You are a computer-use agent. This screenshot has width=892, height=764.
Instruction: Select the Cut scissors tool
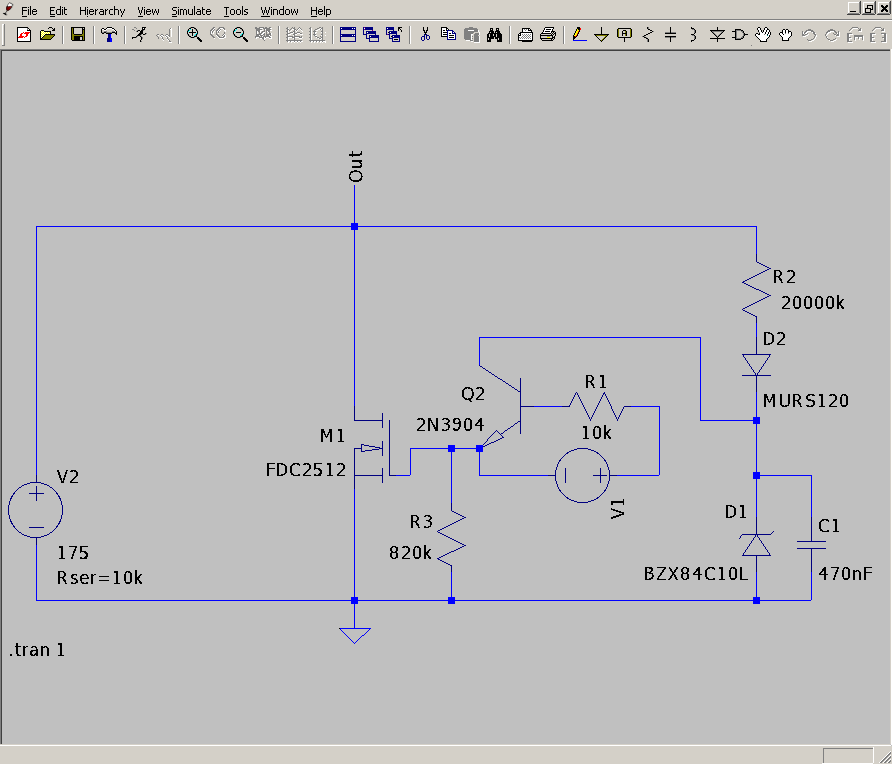pyautogui.click(x=425, y=35)
